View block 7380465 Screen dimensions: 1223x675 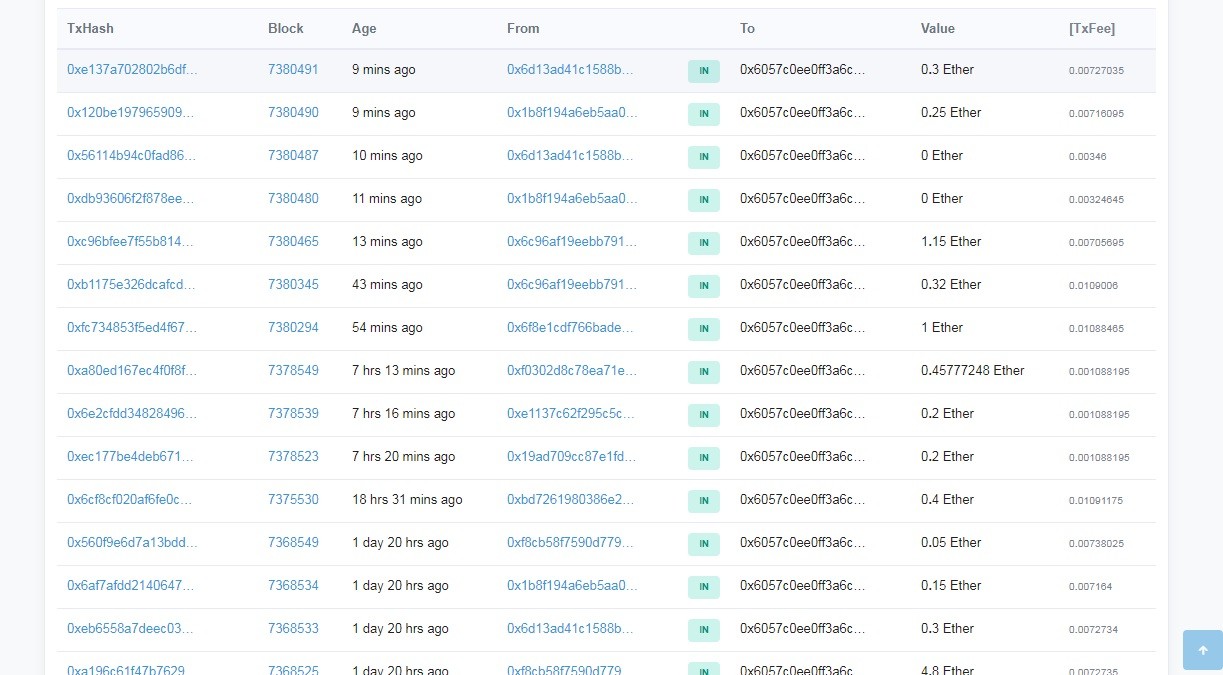click(x=293, y=242)
